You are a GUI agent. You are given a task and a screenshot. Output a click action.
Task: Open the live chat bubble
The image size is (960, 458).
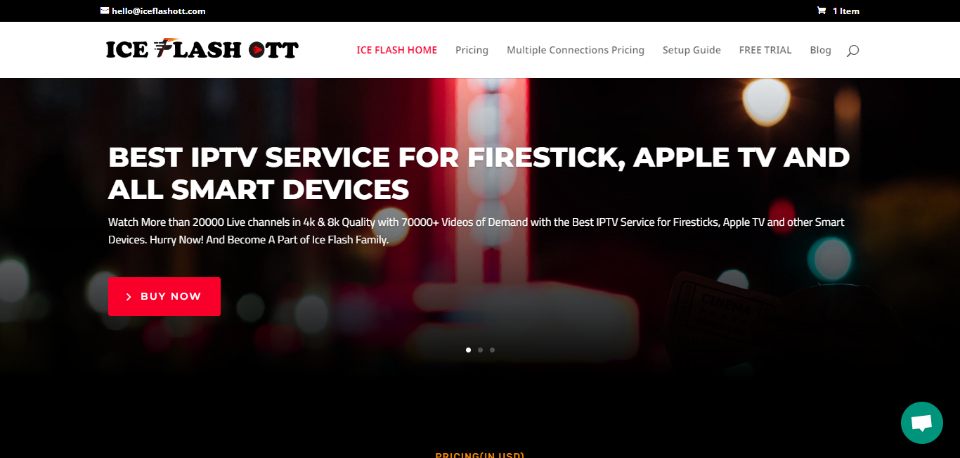tap(921, 422)
